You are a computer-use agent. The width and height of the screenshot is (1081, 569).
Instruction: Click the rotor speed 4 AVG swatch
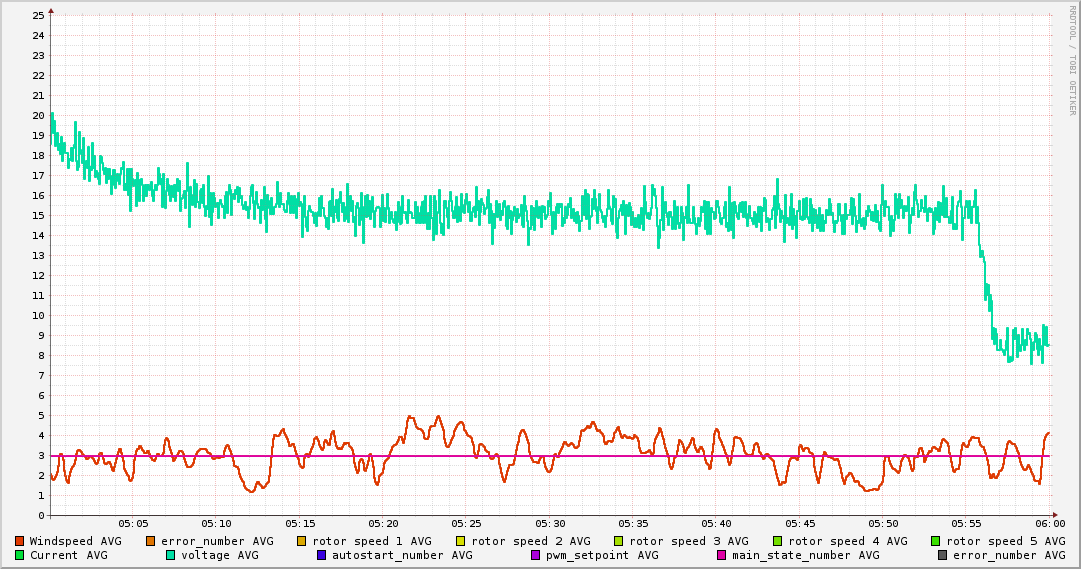coord(777,541)
